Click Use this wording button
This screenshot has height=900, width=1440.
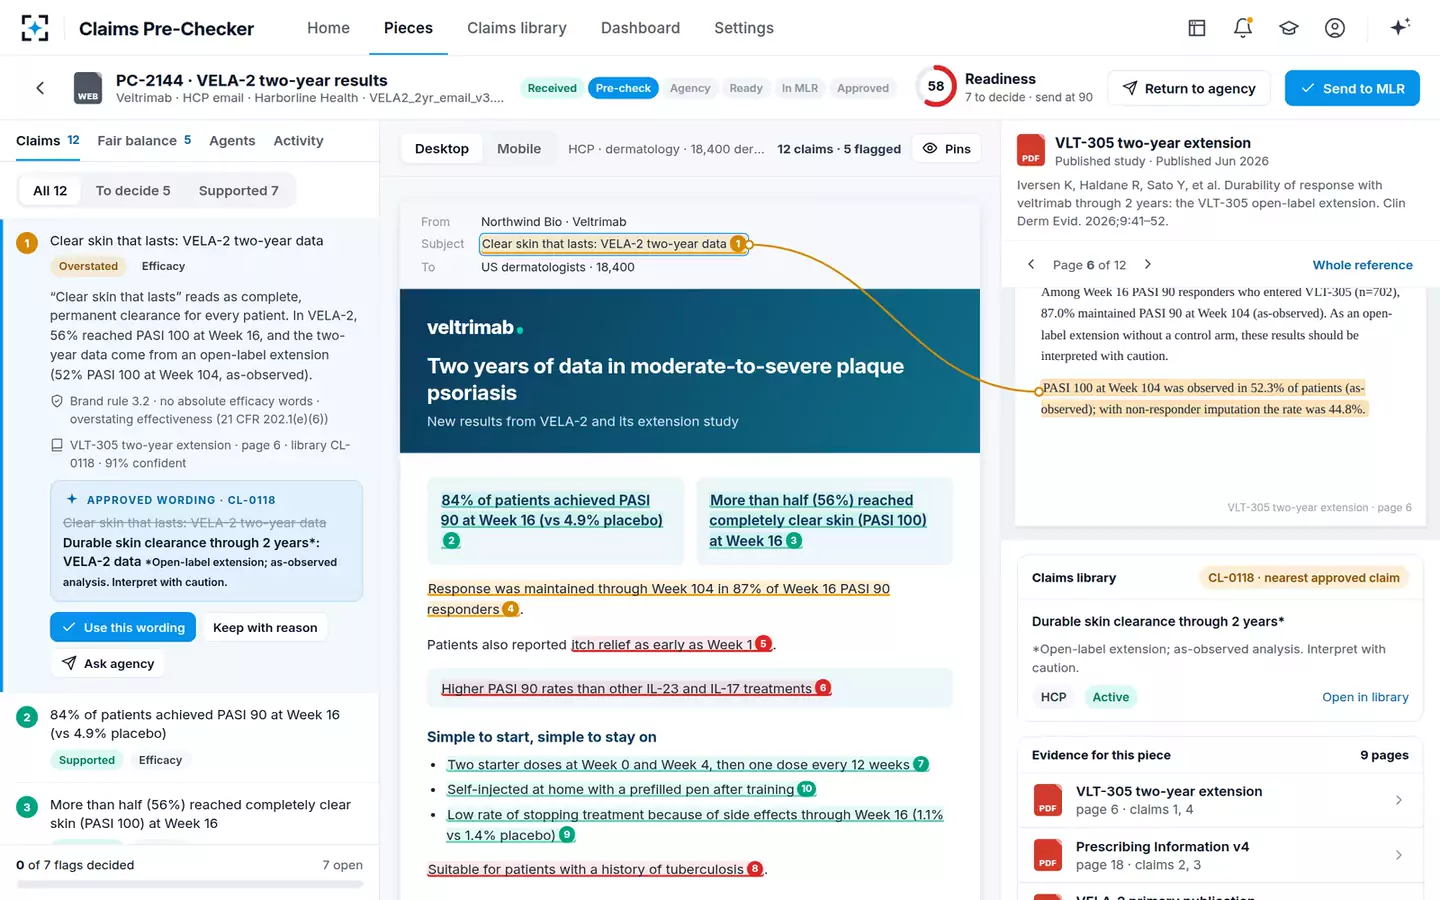pyautogui.click(x=124, y=627)
